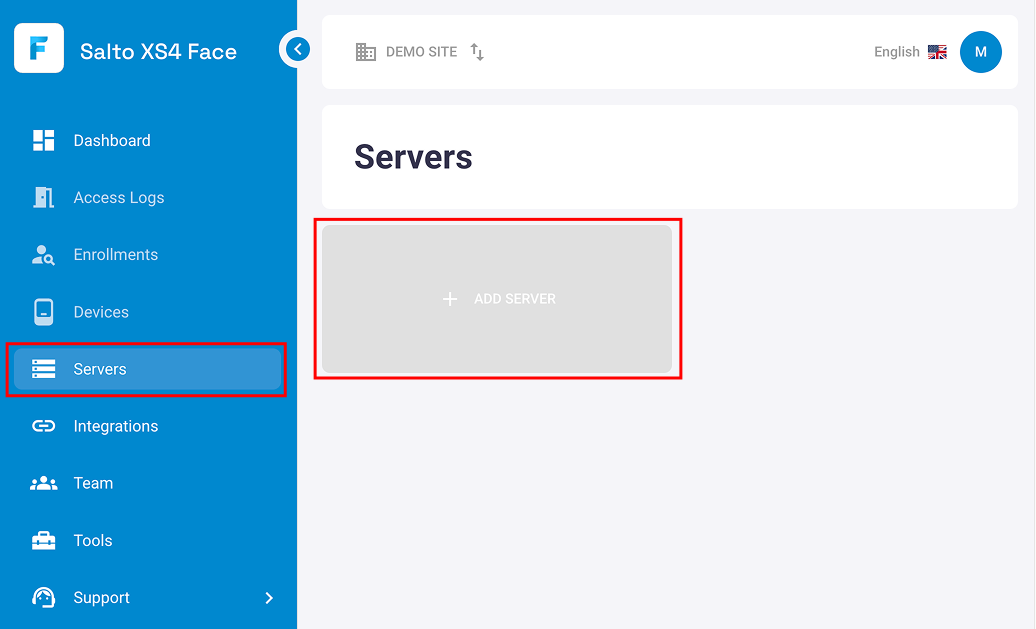Image resolution: width=1036 pixels, height=629 pixels.
Task: Select Dashboard from the sidebar menu
Action: 112,140
